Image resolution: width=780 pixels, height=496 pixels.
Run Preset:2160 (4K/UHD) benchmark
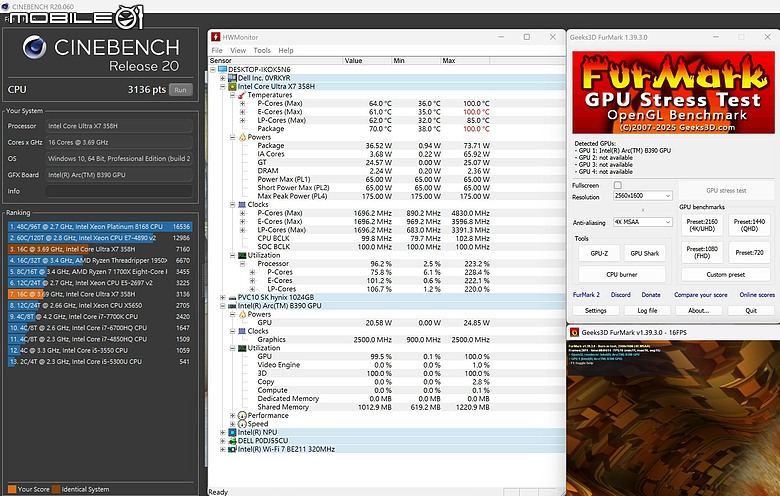pyautogui.click(x=701, y=225)
